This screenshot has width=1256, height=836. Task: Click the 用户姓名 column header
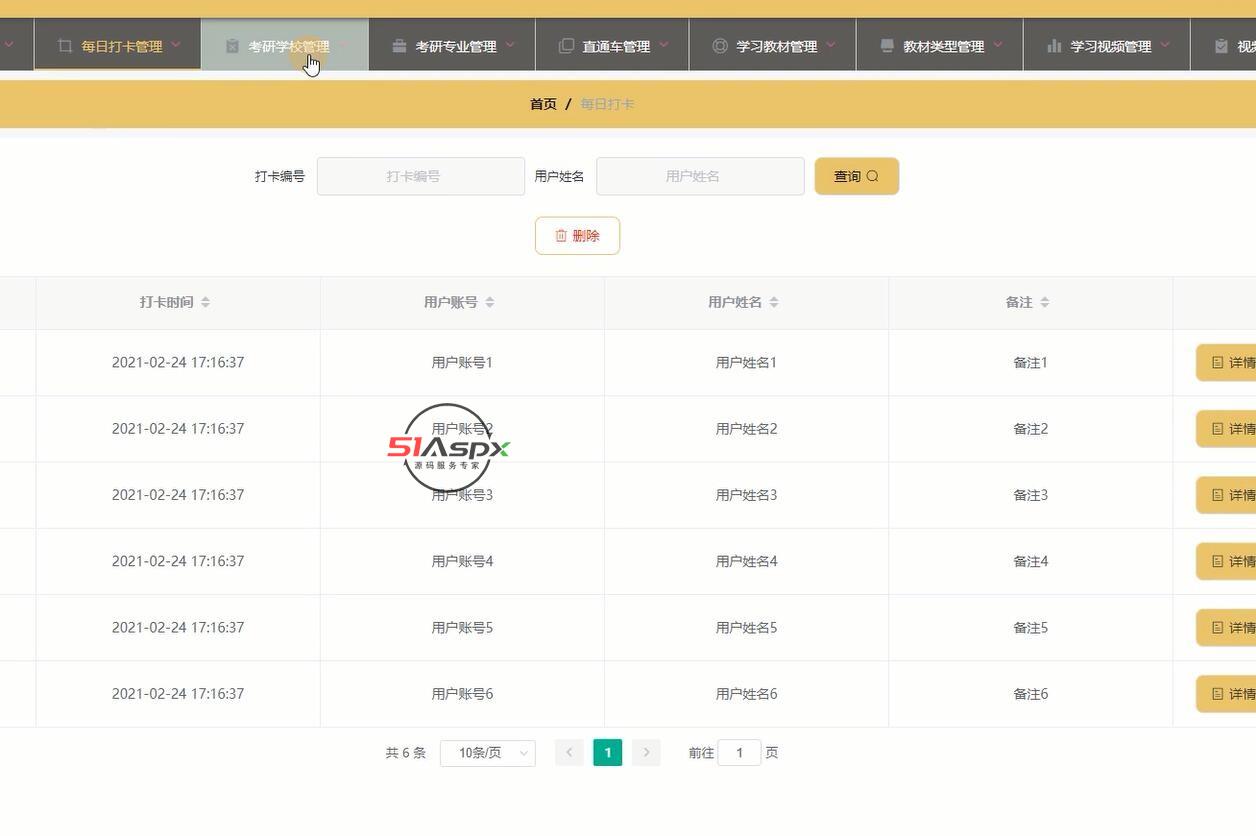746,302
